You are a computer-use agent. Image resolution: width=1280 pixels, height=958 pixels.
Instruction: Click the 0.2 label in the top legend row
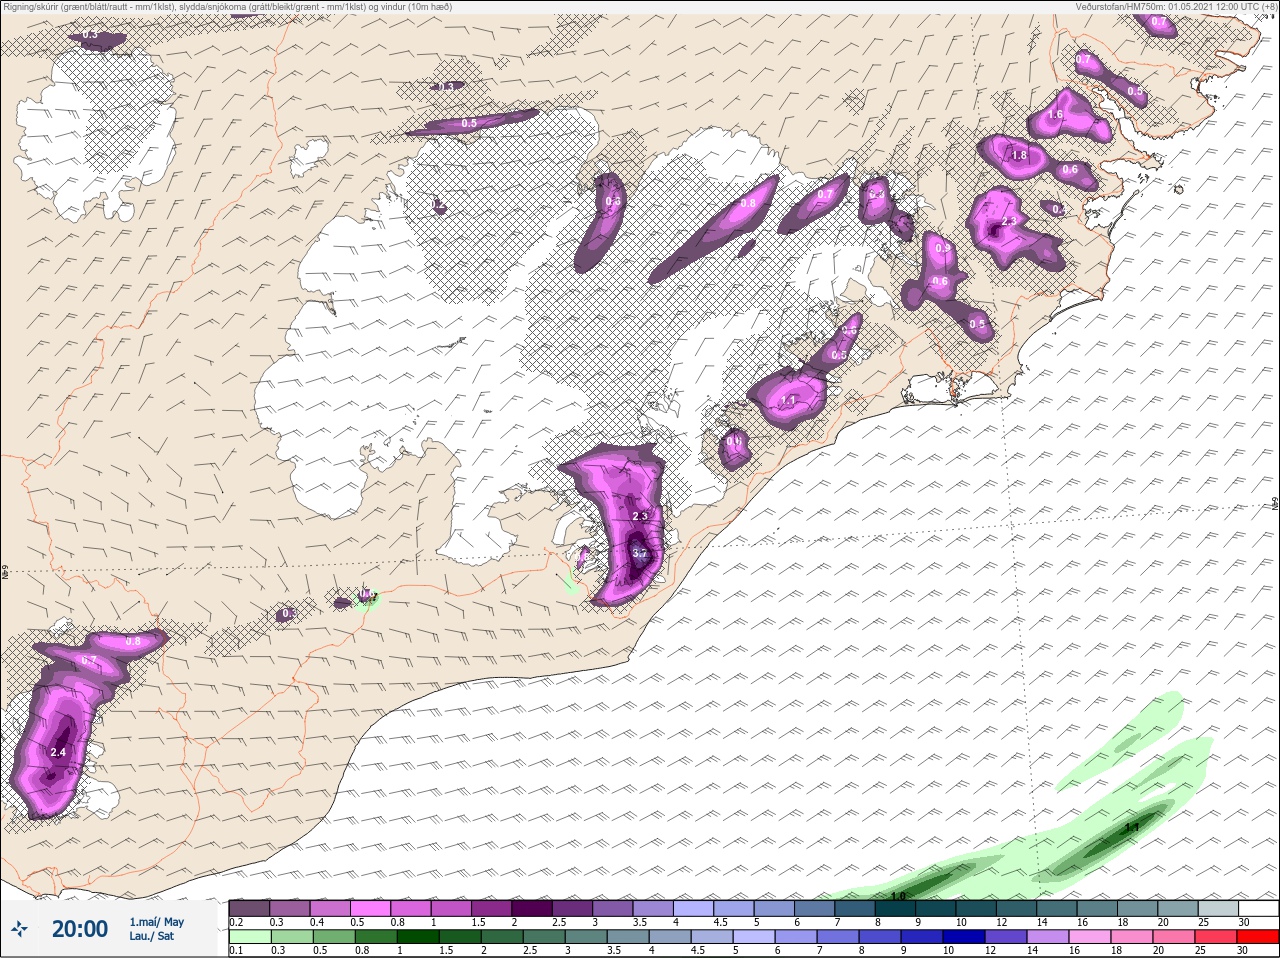pos(236,922)
